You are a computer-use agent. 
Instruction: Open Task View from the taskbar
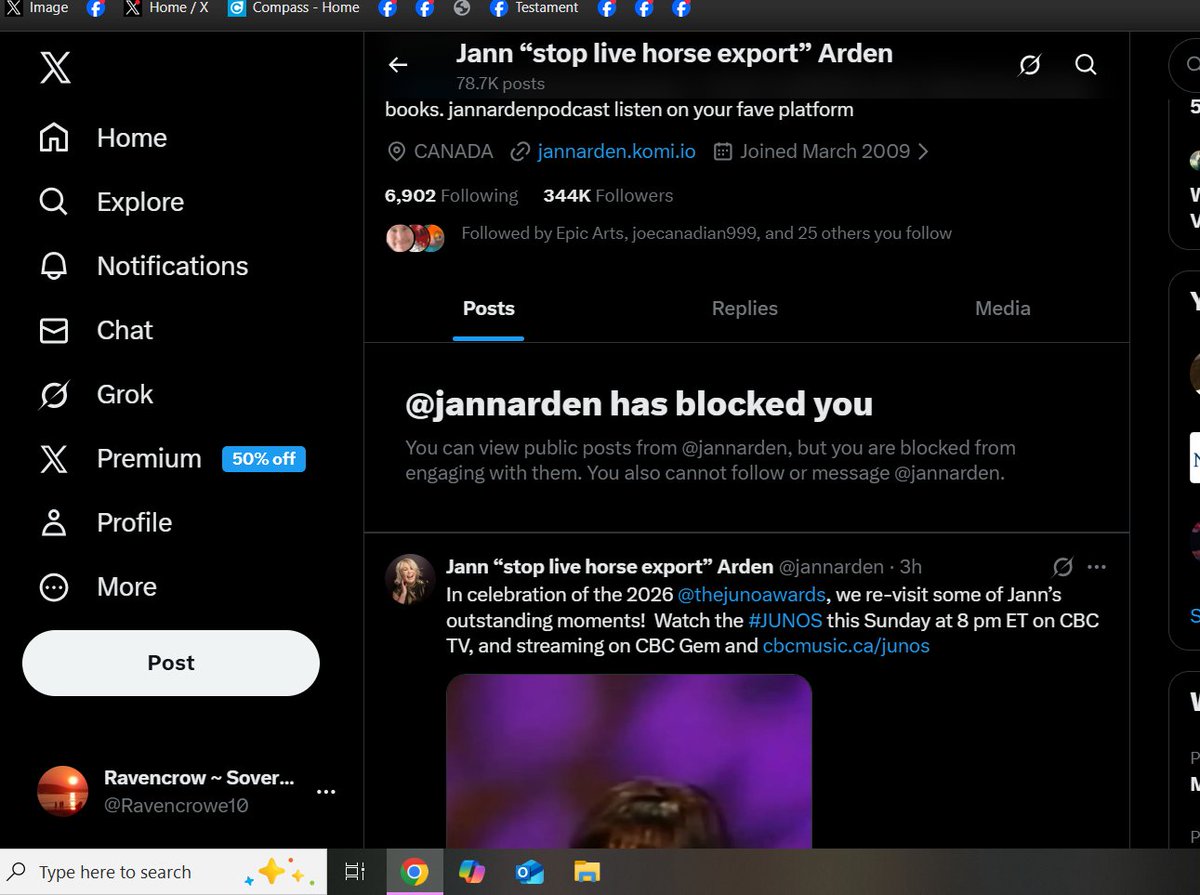click(354, 872)
